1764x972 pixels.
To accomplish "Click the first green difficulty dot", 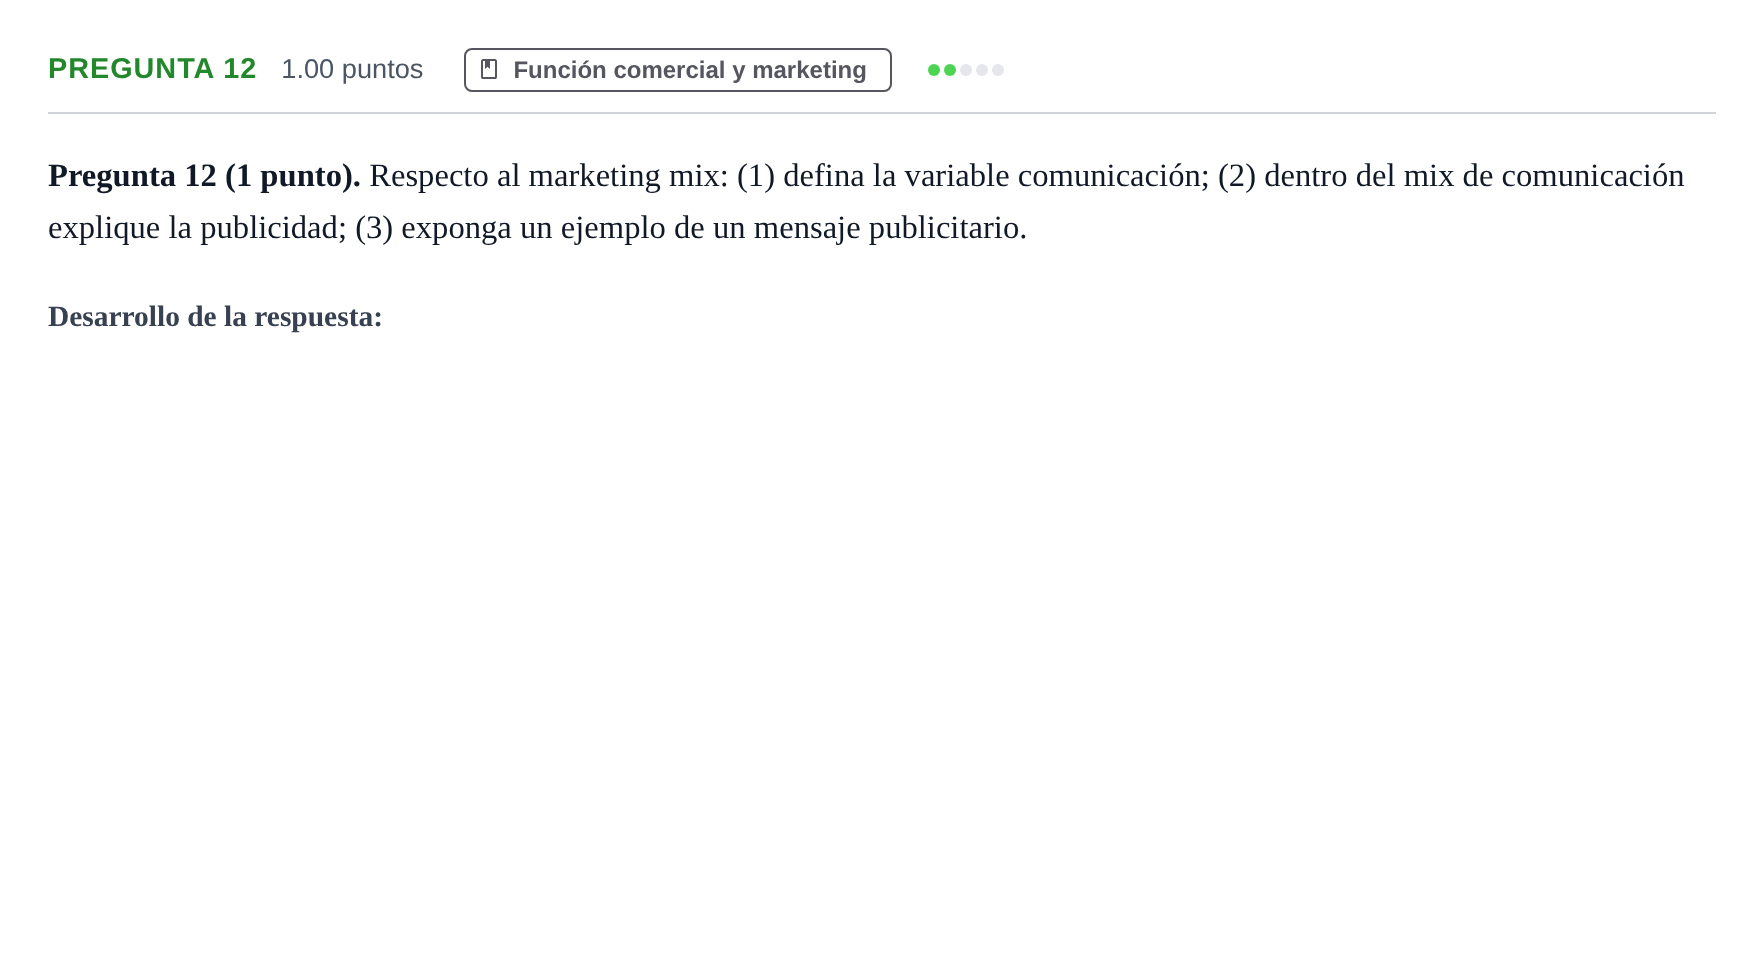I will tap(934, 70).
